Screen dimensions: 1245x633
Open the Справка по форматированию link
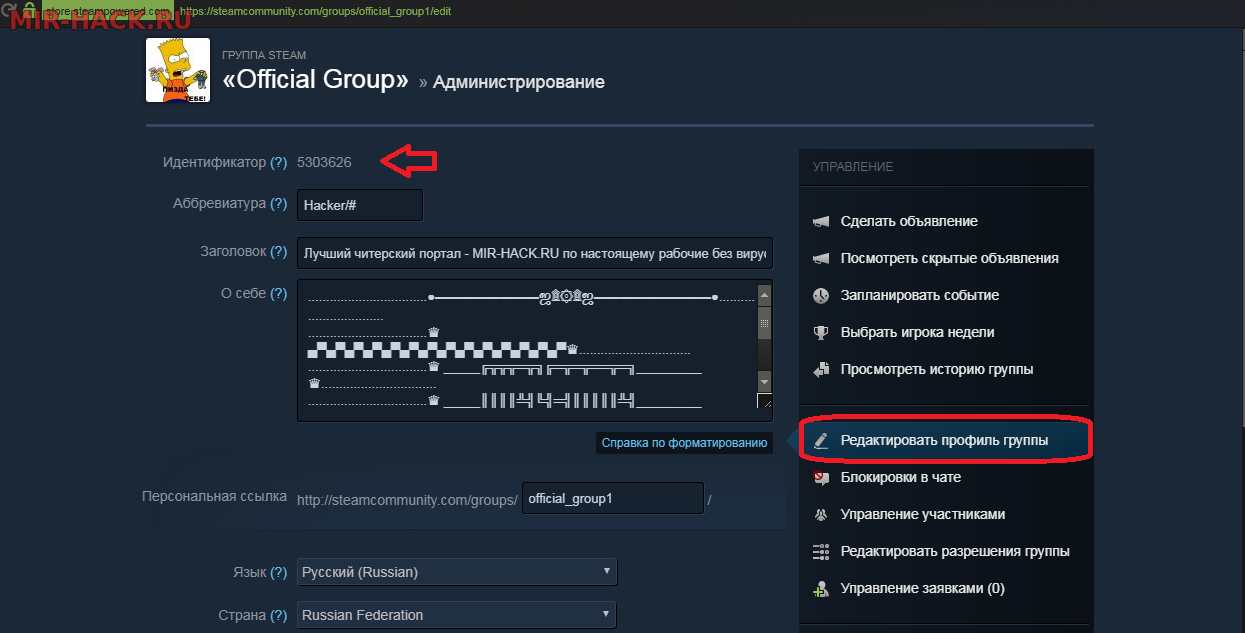(x=684, y=442)
